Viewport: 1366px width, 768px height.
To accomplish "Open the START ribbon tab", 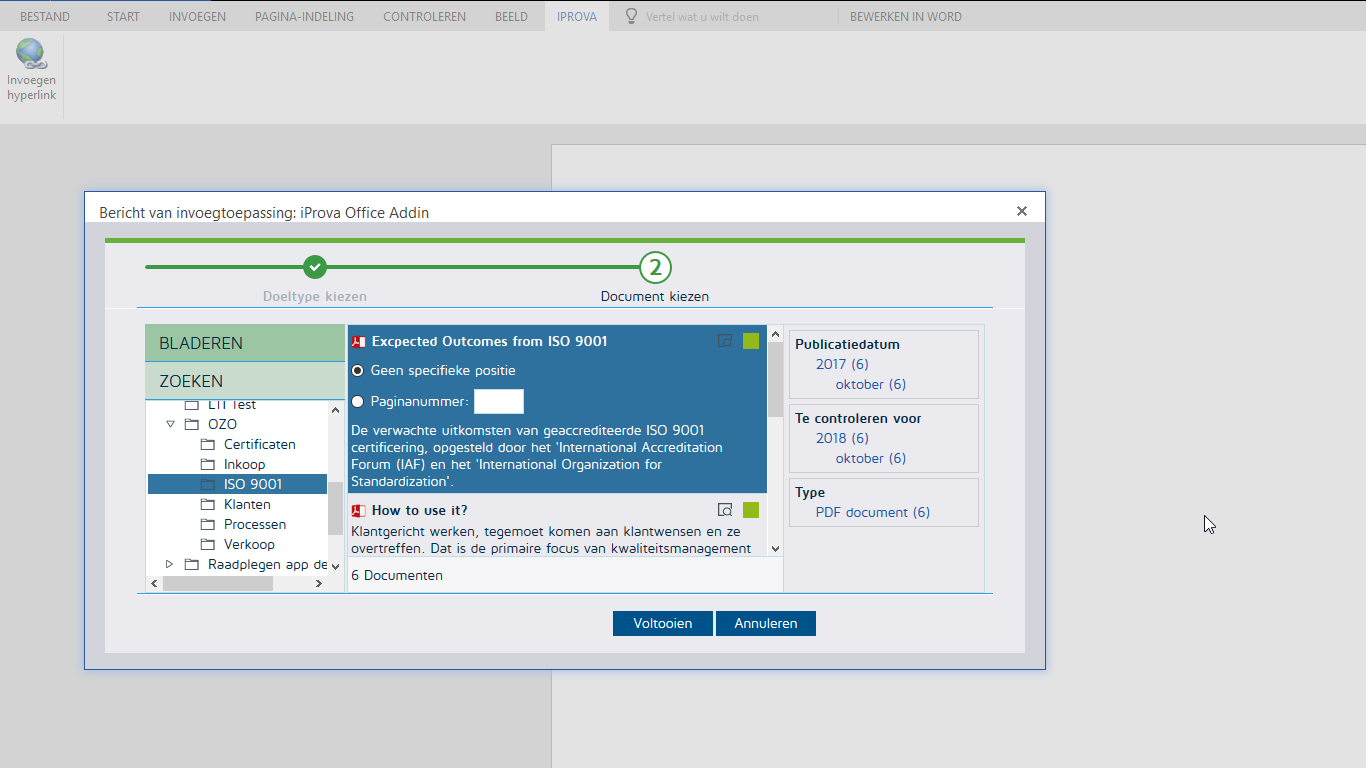I will coord(123,16).
